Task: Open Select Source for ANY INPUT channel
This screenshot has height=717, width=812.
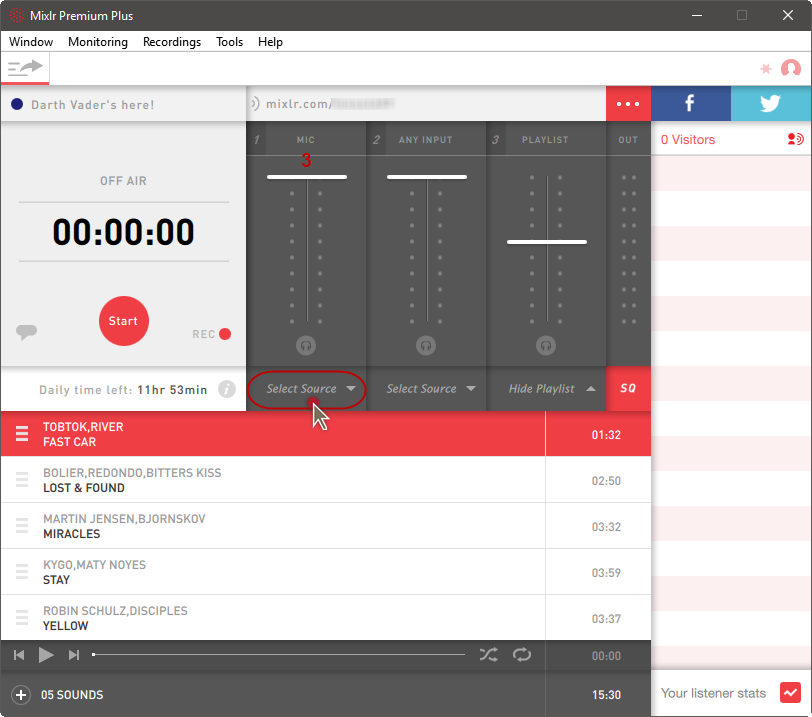Action: click(427, 389)
